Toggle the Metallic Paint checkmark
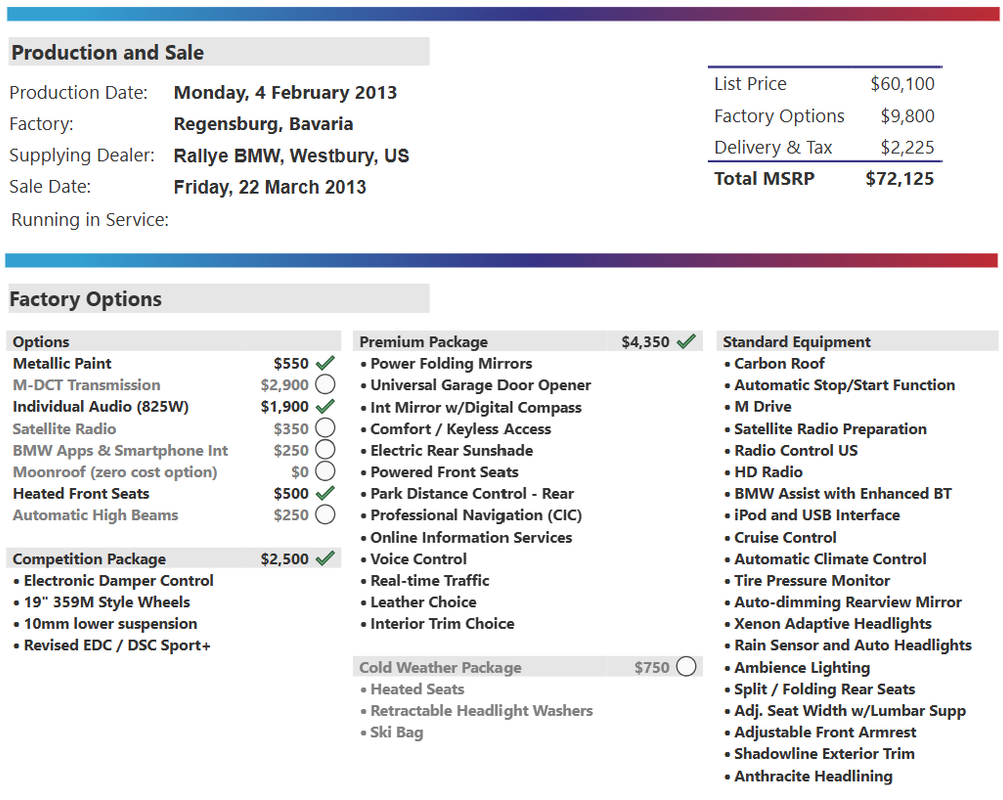Screen dimensions: 1003x800 [326, 363]
